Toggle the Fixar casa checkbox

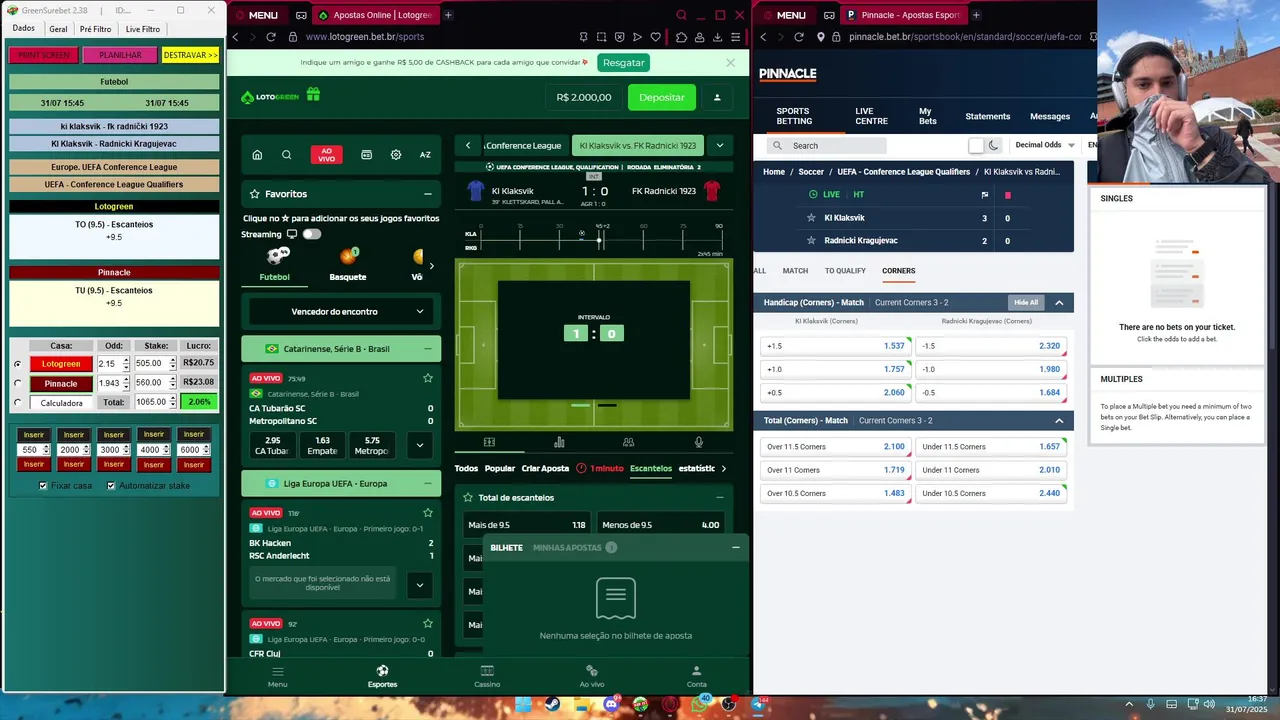coord(43,486)
